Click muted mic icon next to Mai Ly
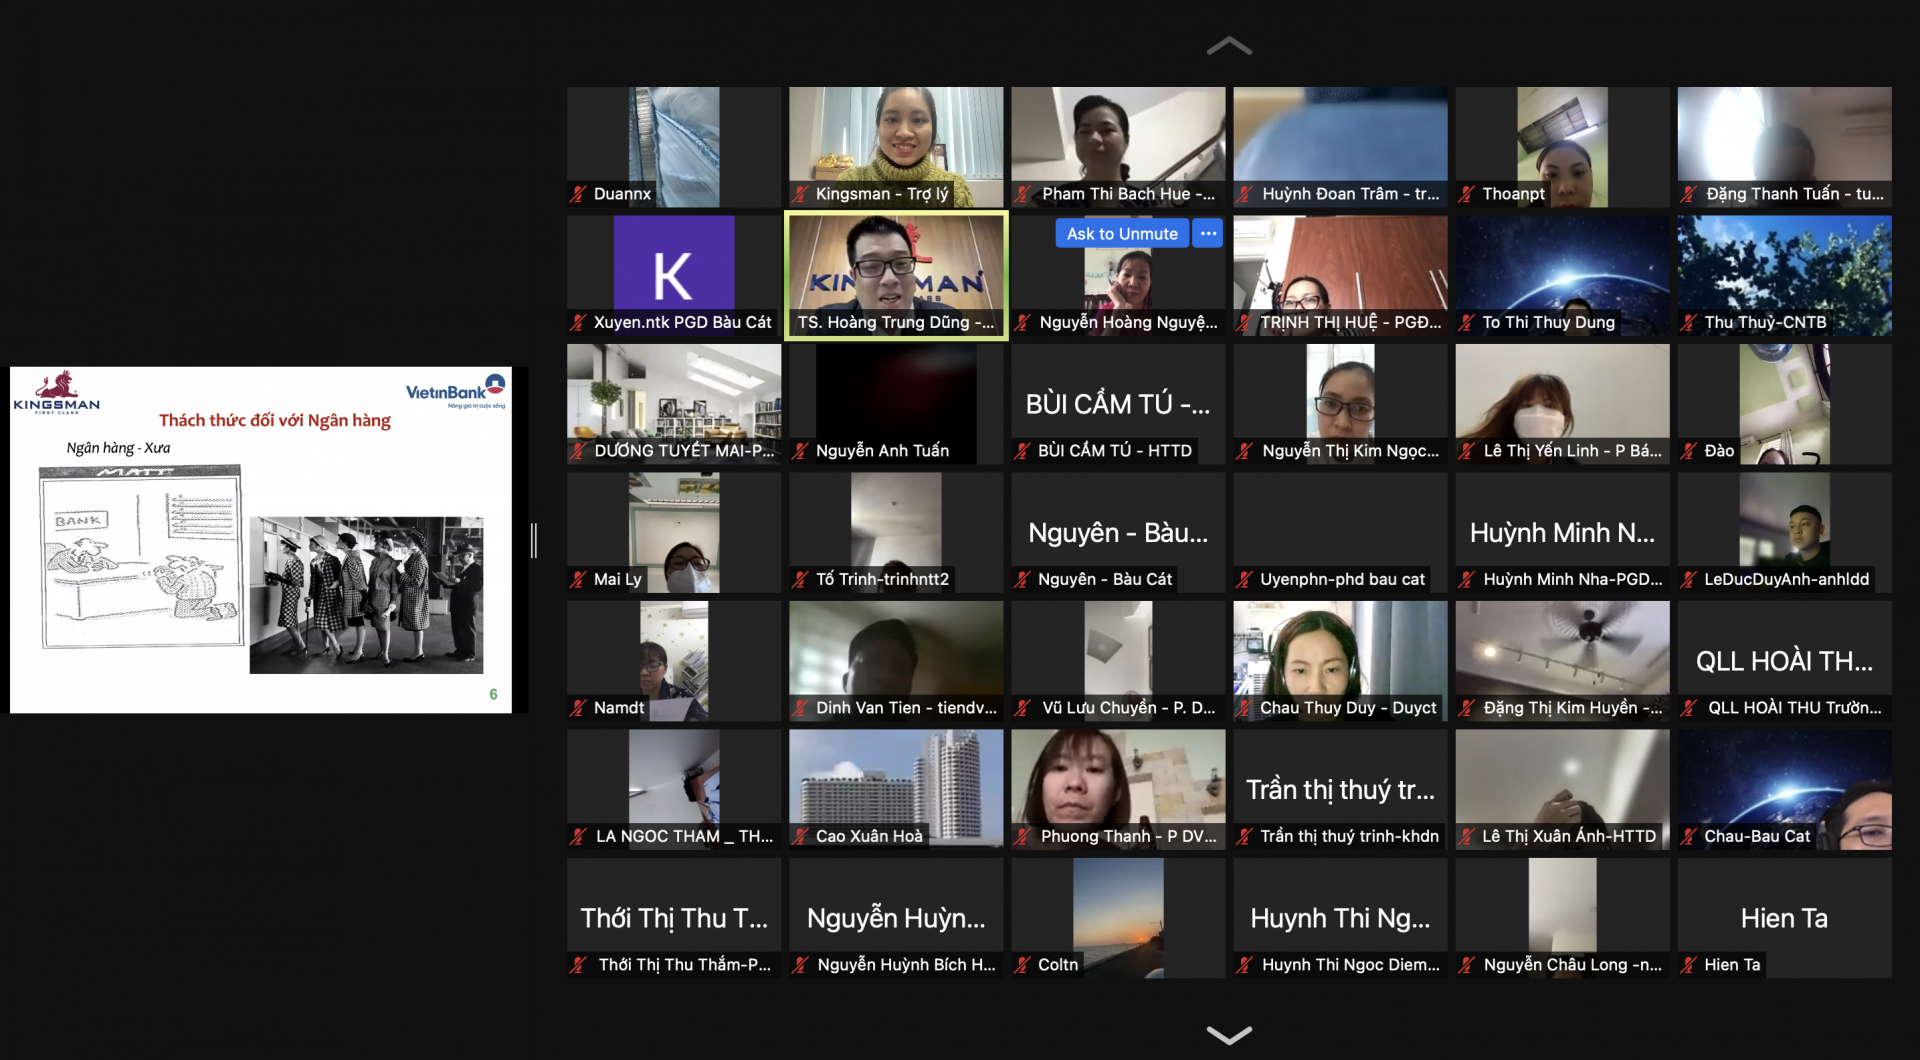The image size is (1920, 1060). click(x=578, y=579)
